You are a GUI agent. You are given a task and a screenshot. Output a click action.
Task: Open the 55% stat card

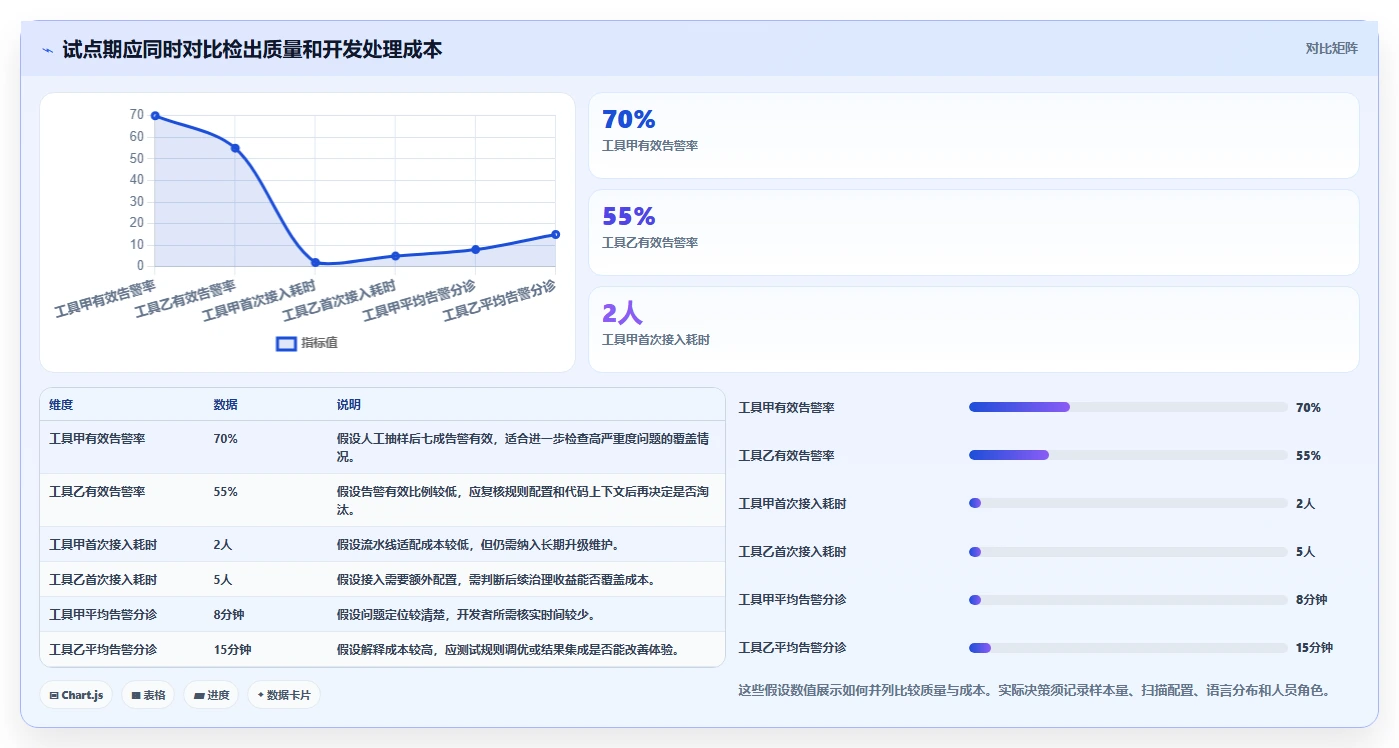coord(973,233)
